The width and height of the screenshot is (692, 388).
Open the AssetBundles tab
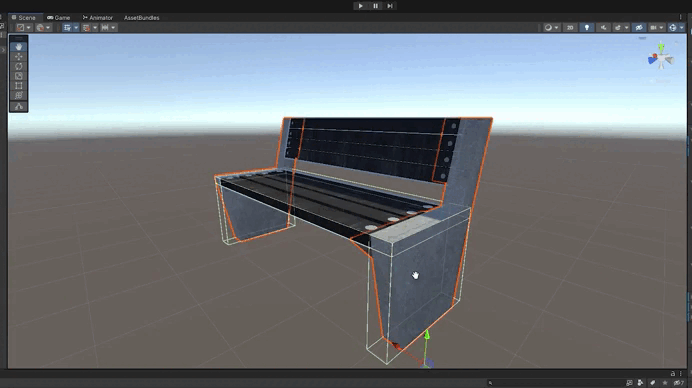[142, 18]
